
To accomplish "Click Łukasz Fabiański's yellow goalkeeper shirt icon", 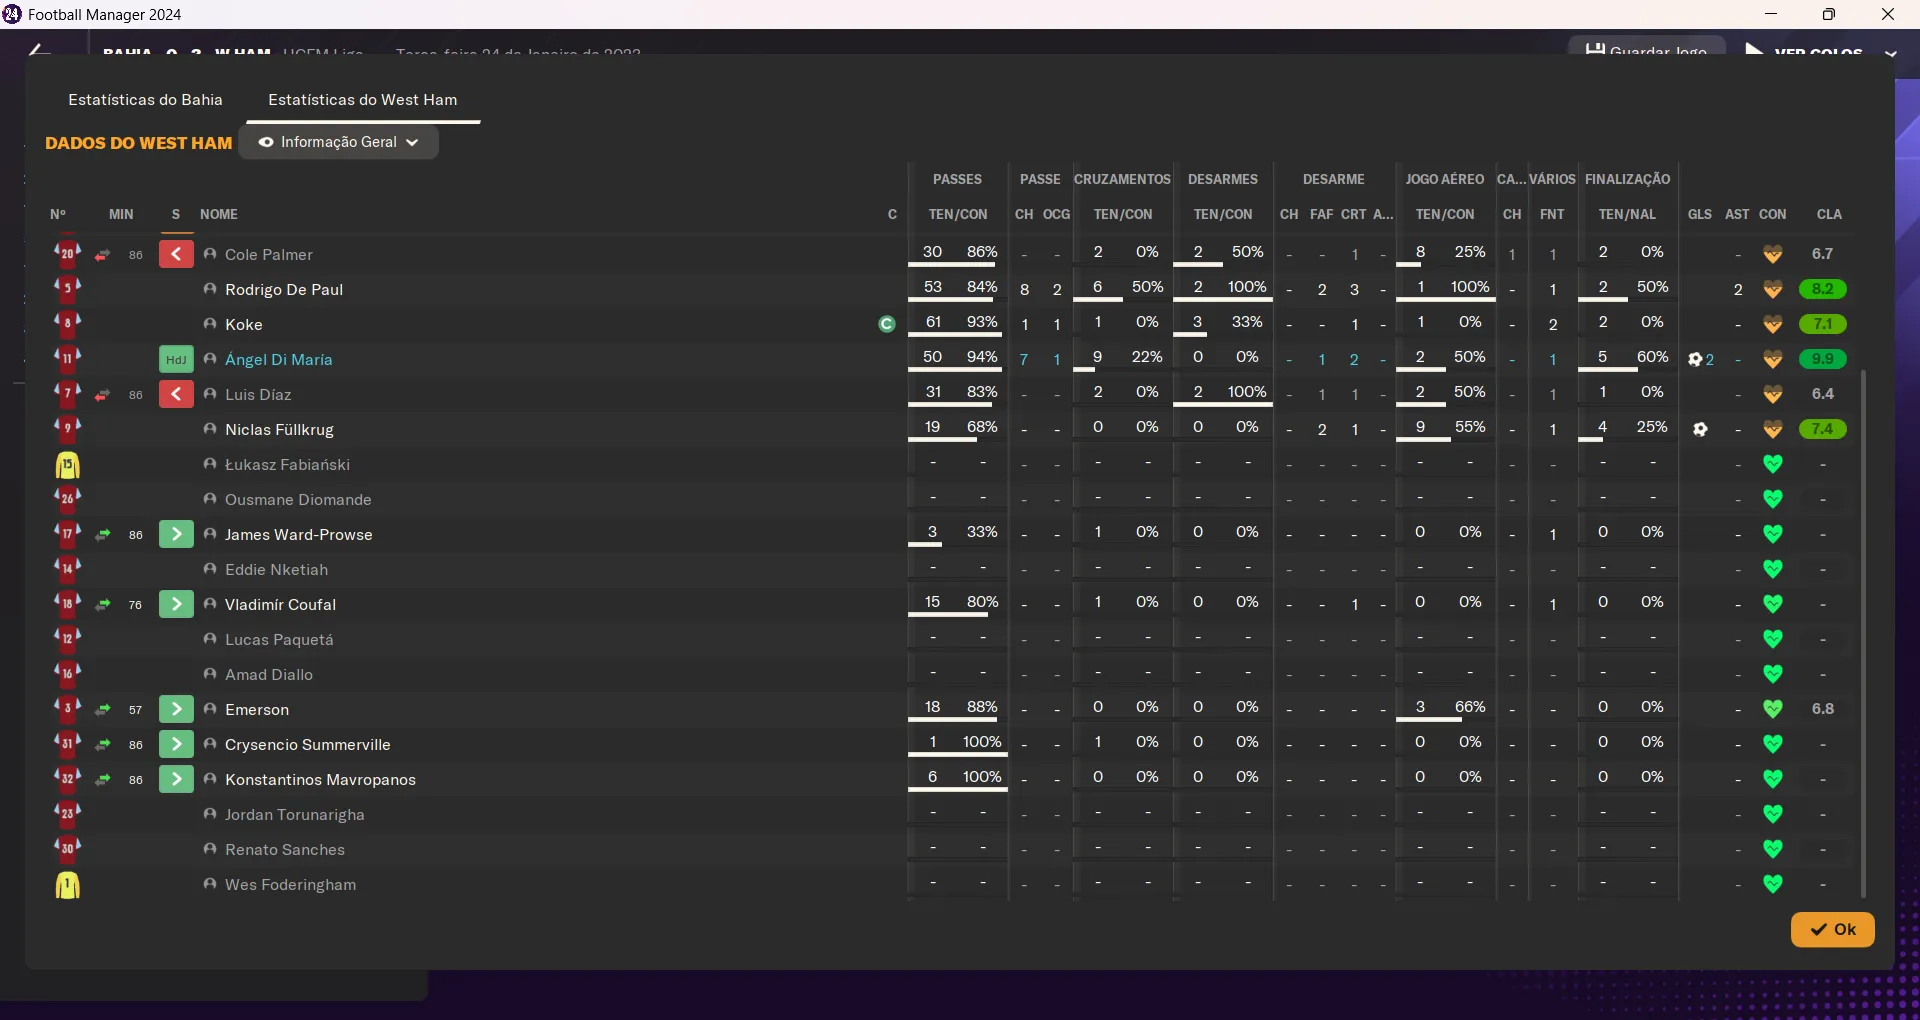I will [x=67, y=465].
